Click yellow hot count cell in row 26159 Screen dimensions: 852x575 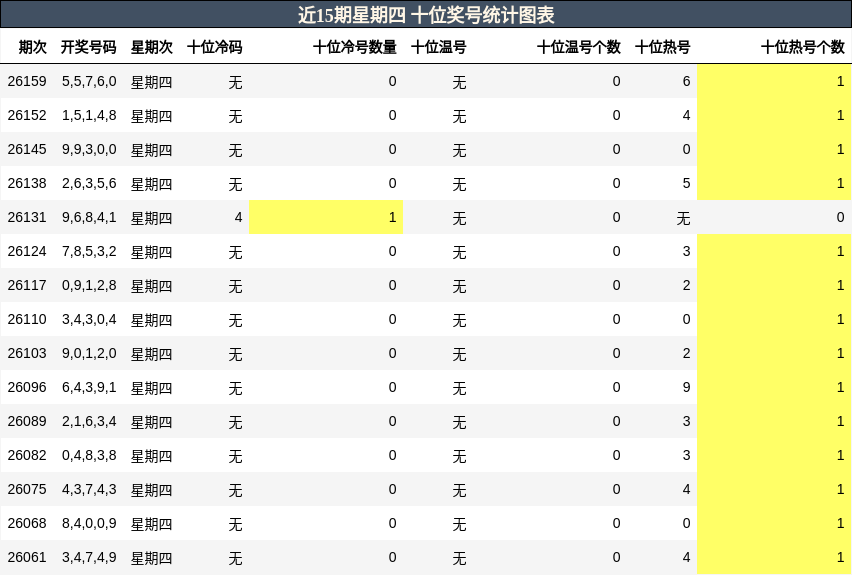click(x=774, y=82)
